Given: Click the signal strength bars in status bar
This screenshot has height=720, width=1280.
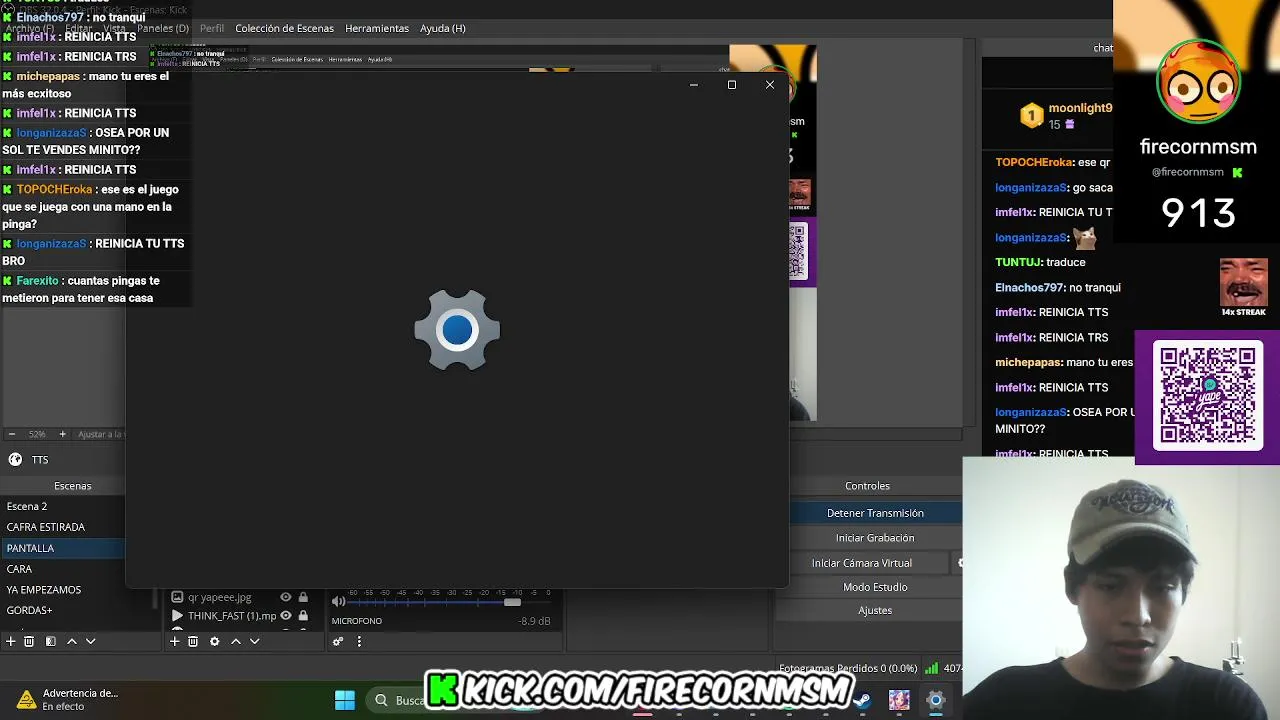Looking at the screenshot, I should (932, 668).
